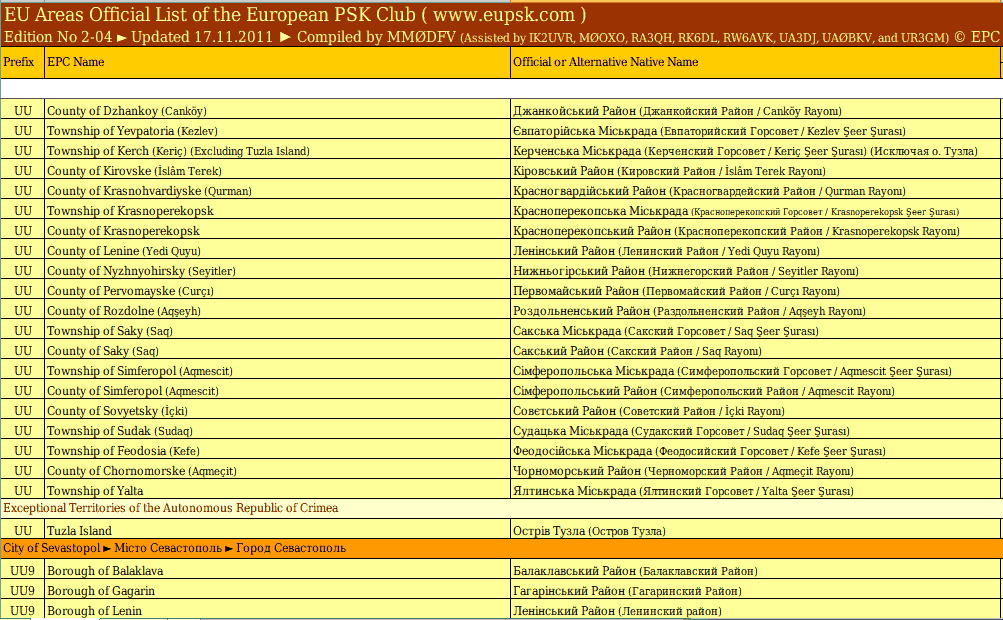Click the orange City of Sevastopol header
This screenshot has height=620, width=1003.
pos(175,548)
